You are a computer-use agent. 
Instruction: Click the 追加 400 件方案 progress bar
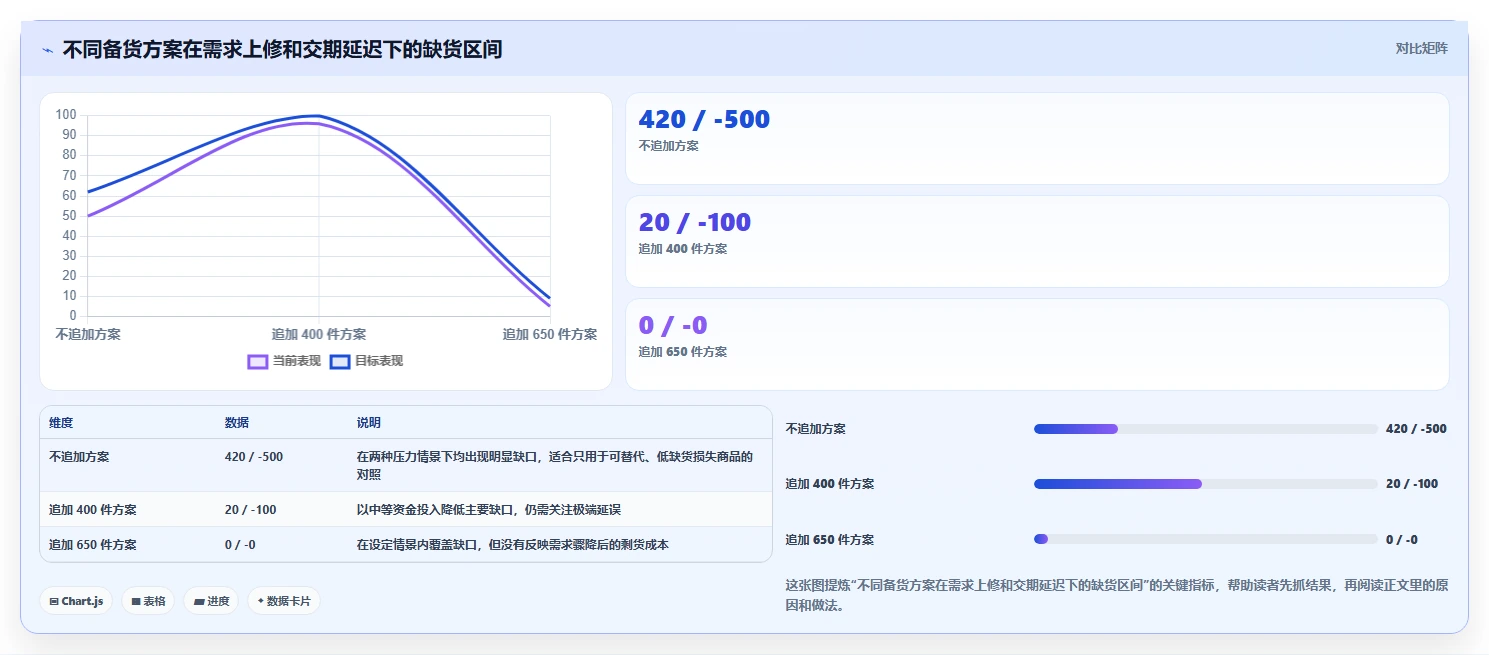(1206, 484)
